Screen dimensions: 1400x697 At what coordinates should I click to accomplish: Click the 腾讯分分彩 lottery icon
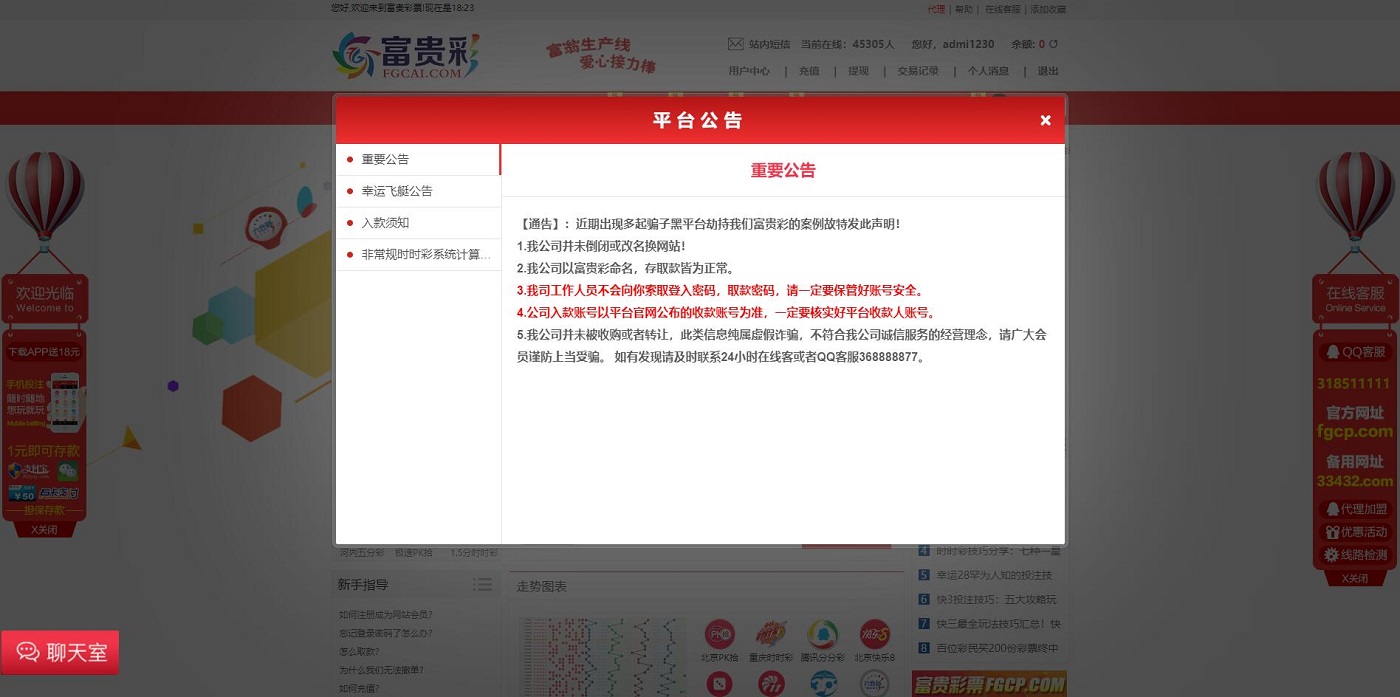[822, 635]
